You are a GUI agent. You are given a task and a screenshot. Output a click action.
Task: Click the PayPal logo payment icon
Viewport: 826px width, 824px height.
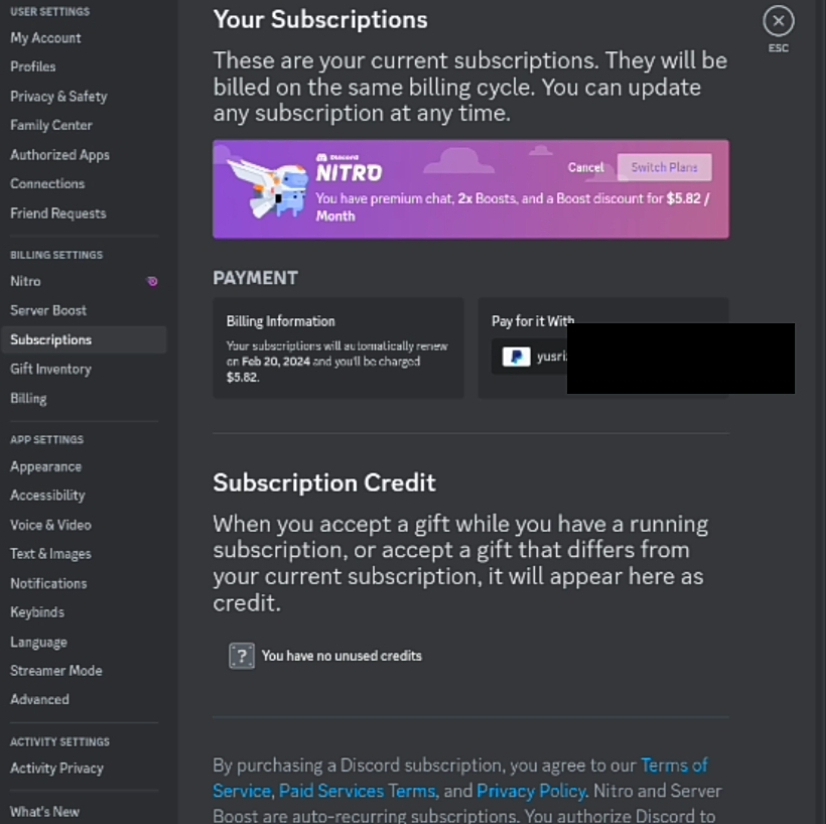click(516, 357)
